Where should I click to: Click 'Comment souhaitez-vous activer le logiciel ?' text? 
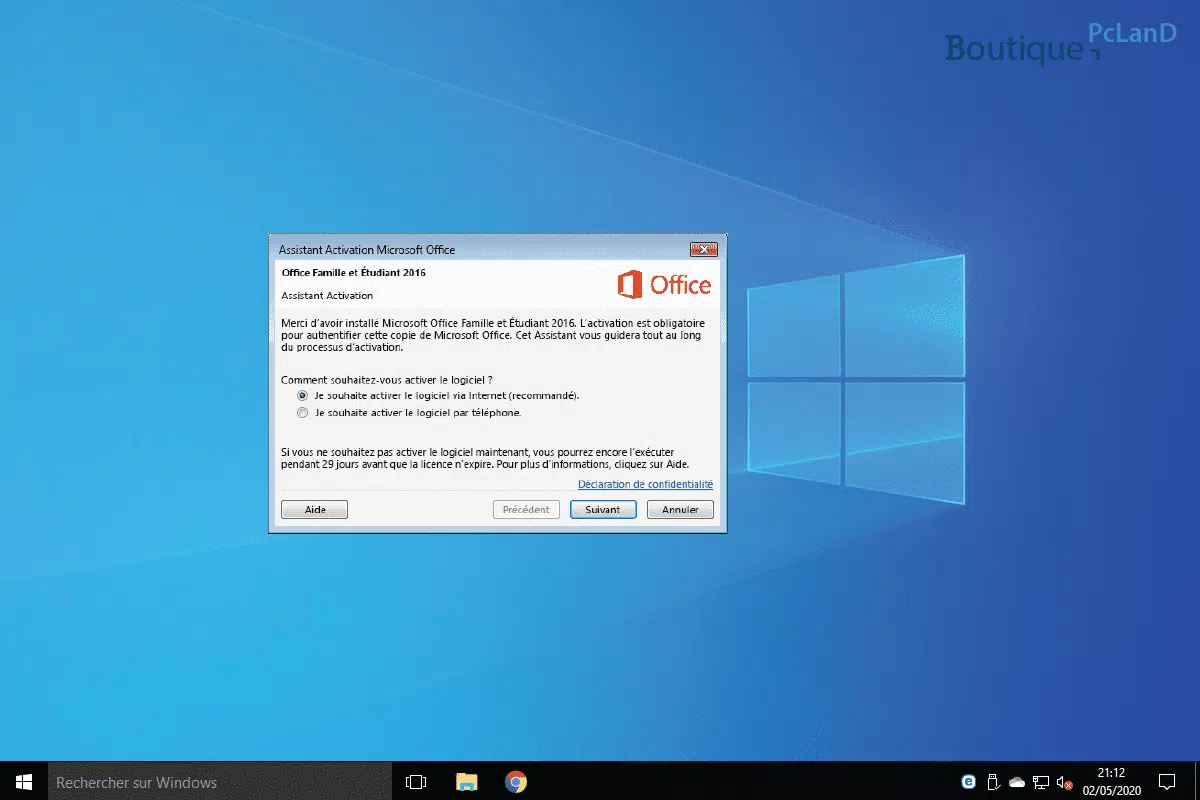point(387,380)
